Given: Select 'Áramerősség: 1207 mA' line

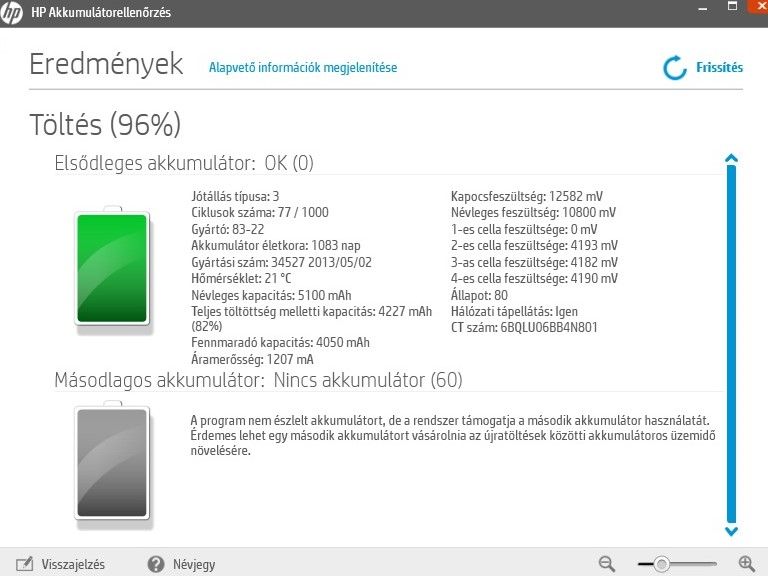Looking at the screenshot, I should tap(252, 359).
